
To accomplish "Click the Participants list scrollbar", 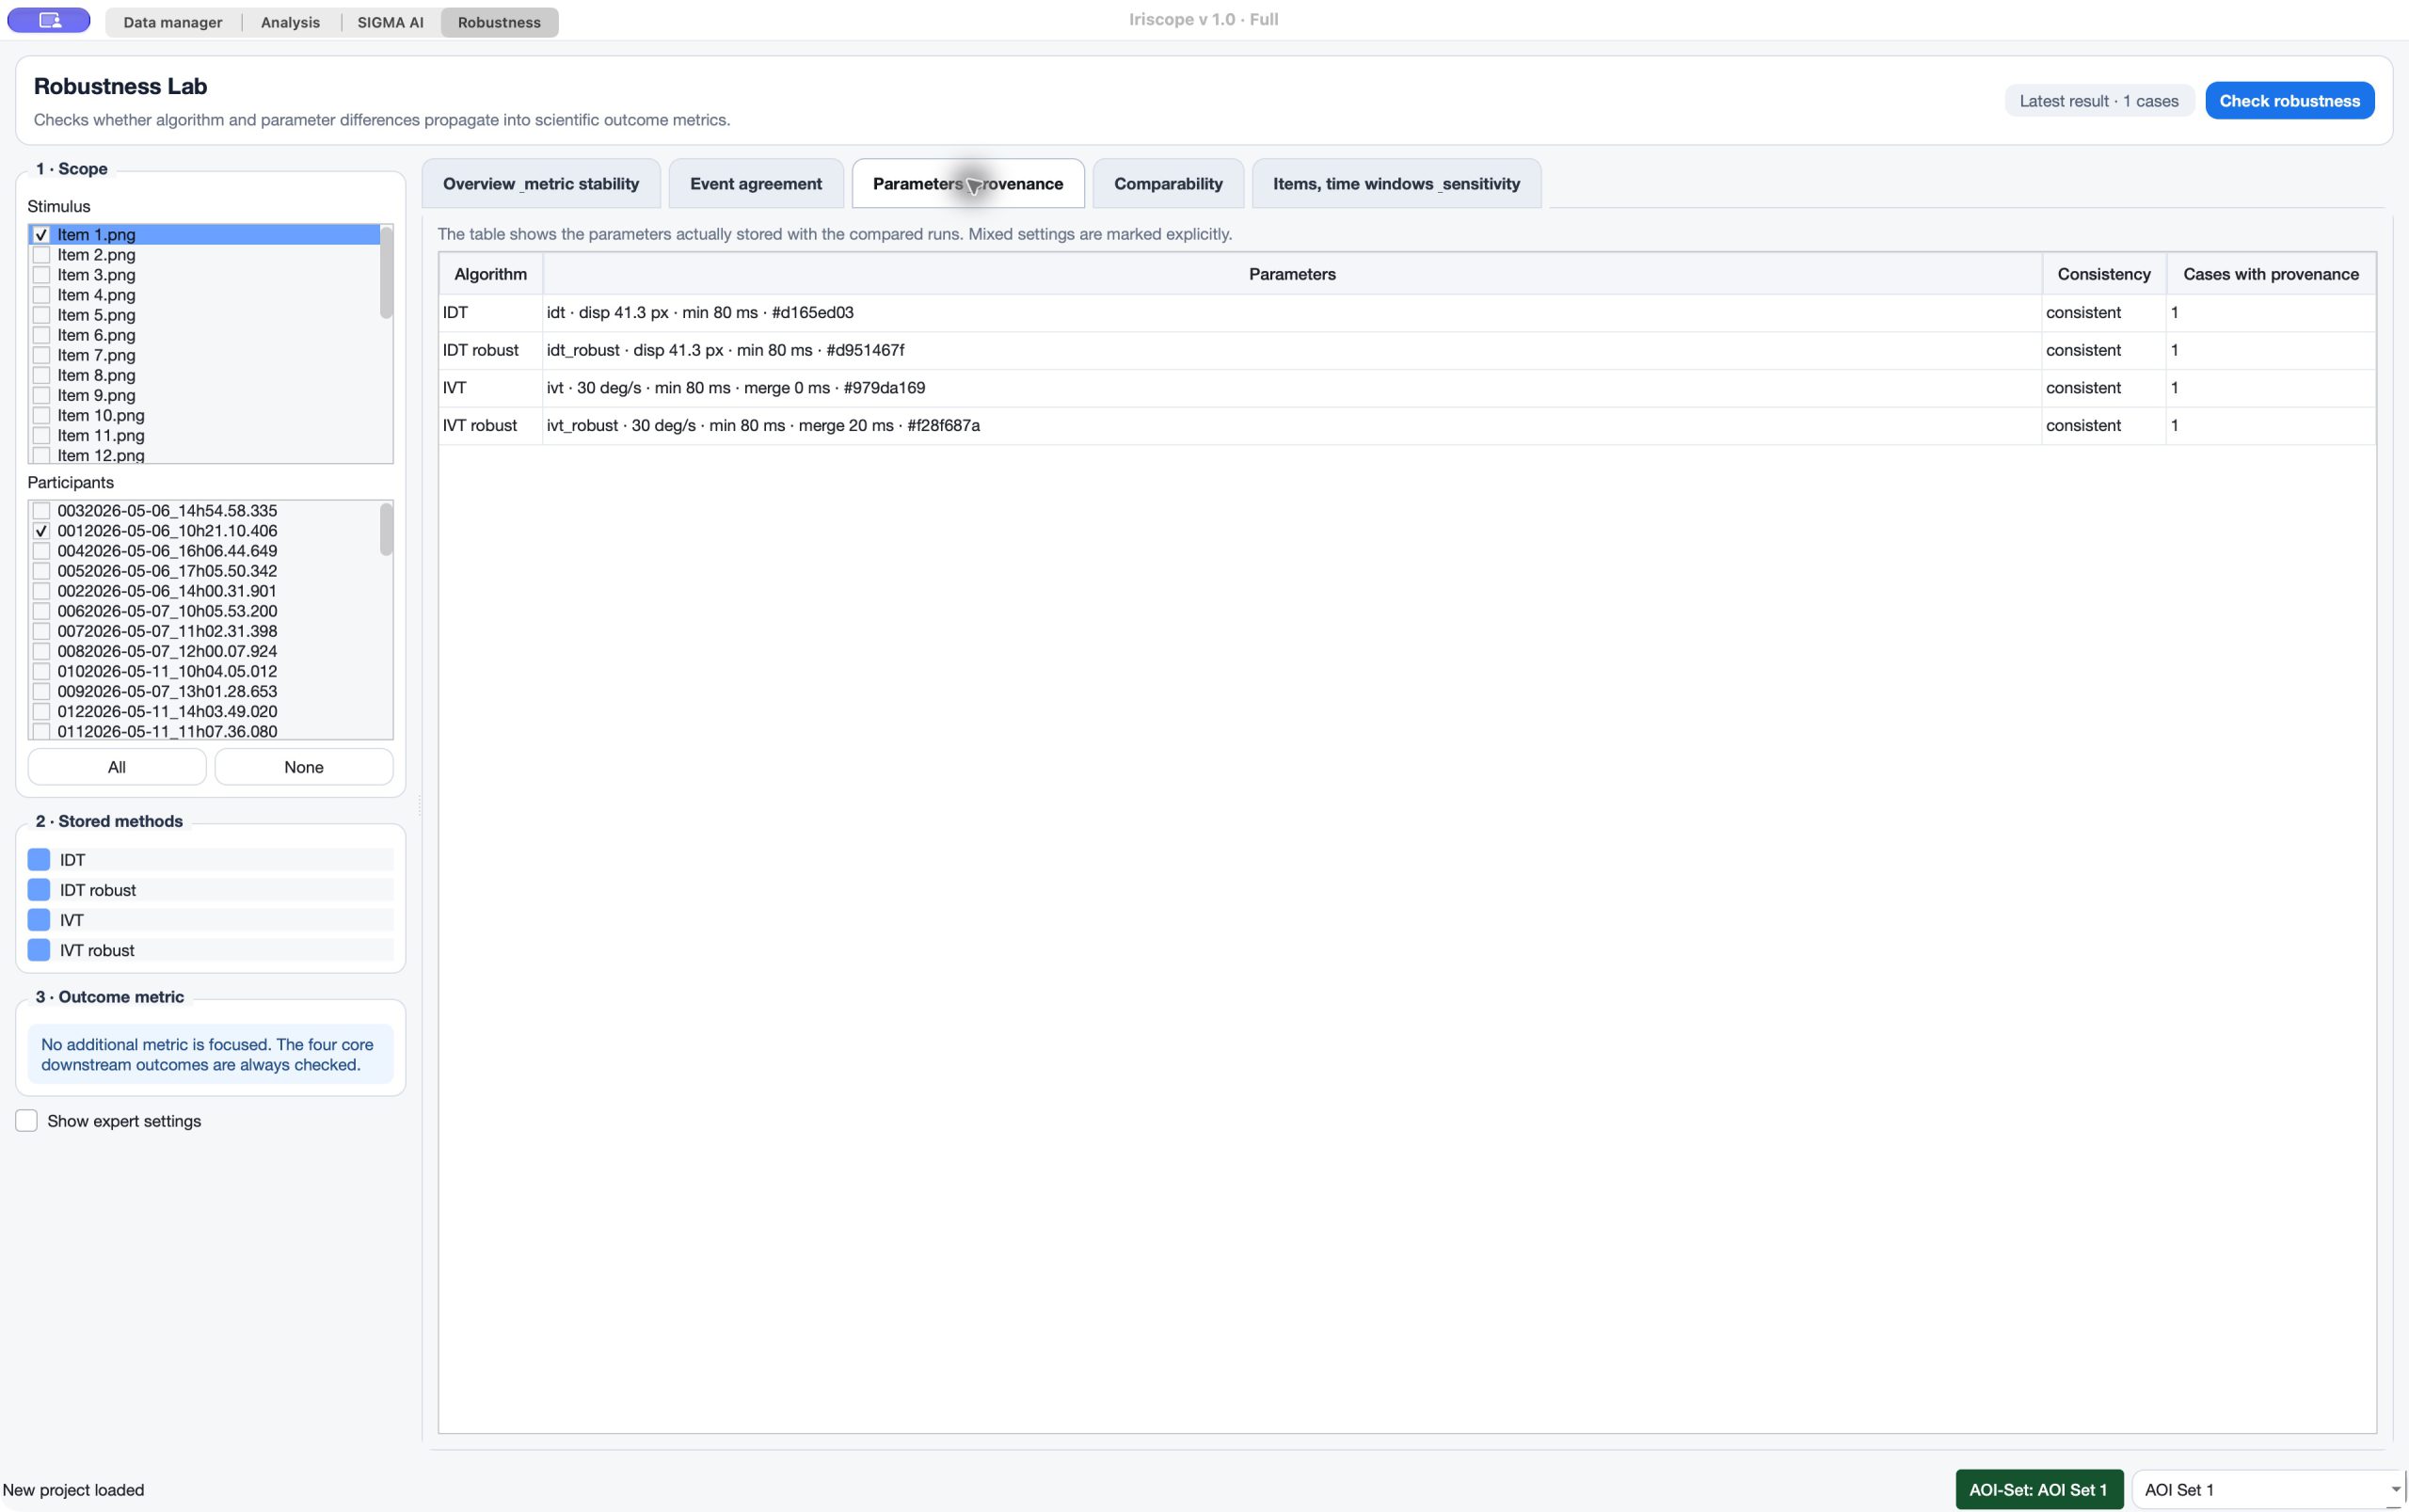I will point(386,529).
